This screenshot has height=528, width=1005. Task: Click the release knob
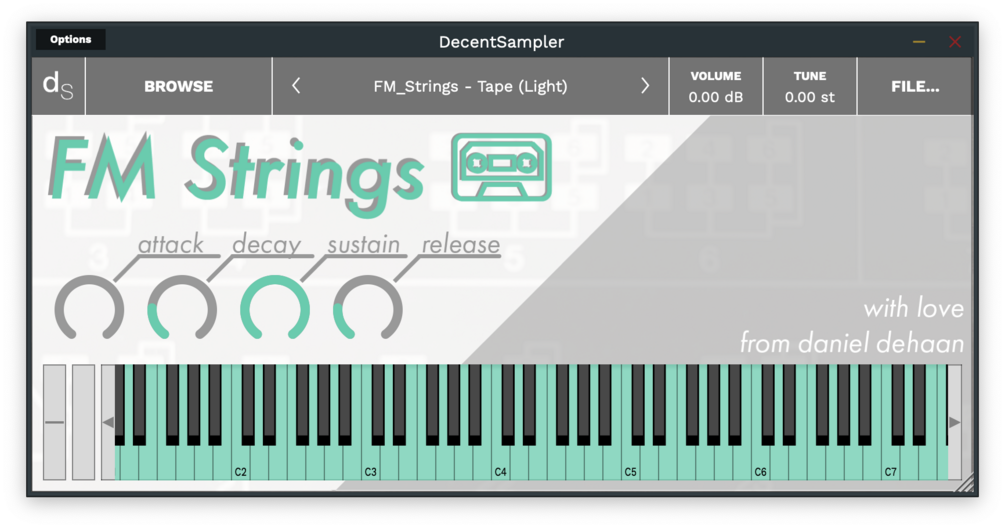pyautogui.click(x=368, y=308)
